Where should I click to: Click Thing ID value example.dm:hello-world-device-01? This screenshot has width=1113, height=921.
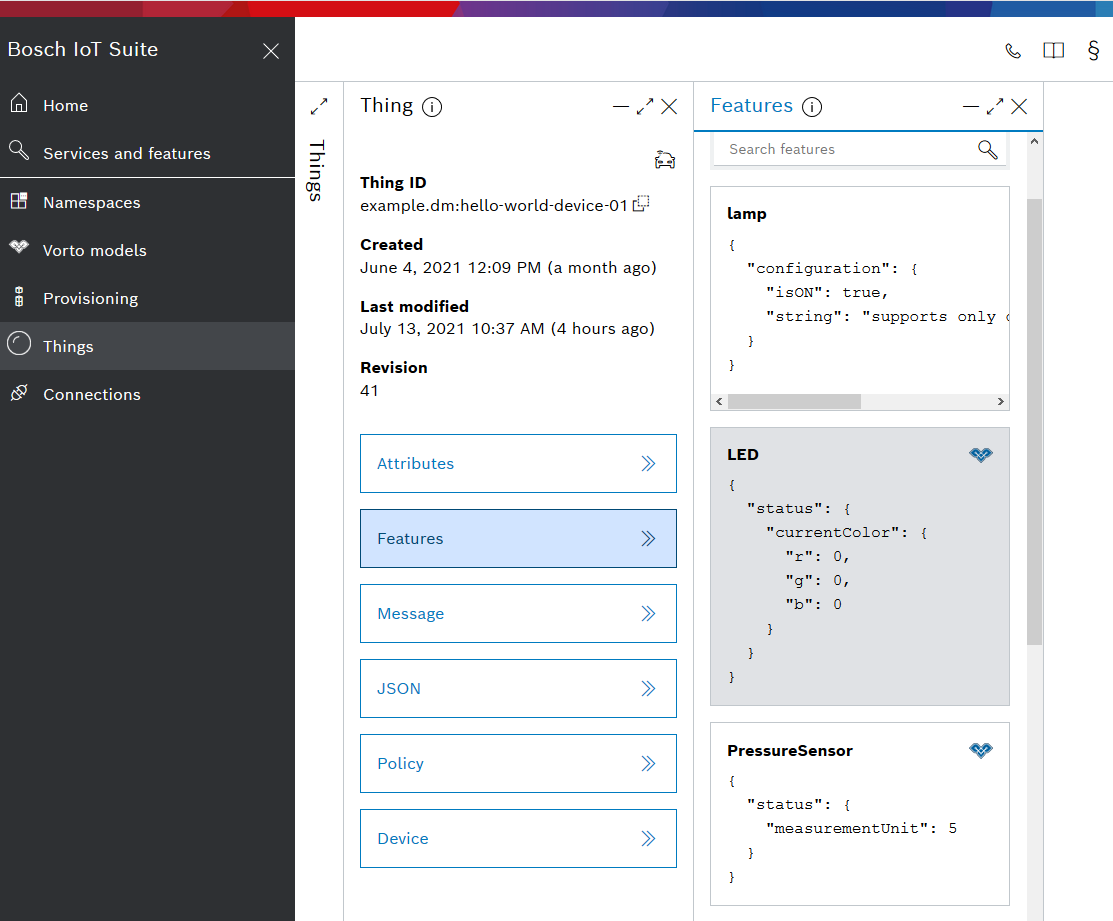tap(494, 206)
